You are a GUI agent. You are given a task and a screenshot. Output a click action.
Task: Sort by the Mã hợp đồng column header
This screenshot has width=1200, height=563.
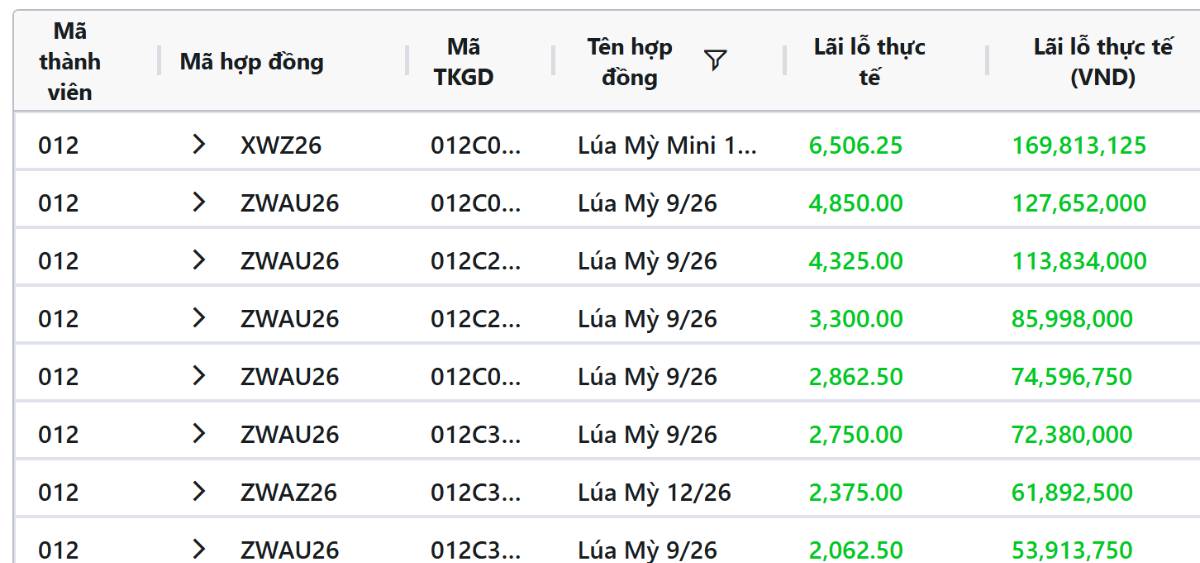click(251, 62)
